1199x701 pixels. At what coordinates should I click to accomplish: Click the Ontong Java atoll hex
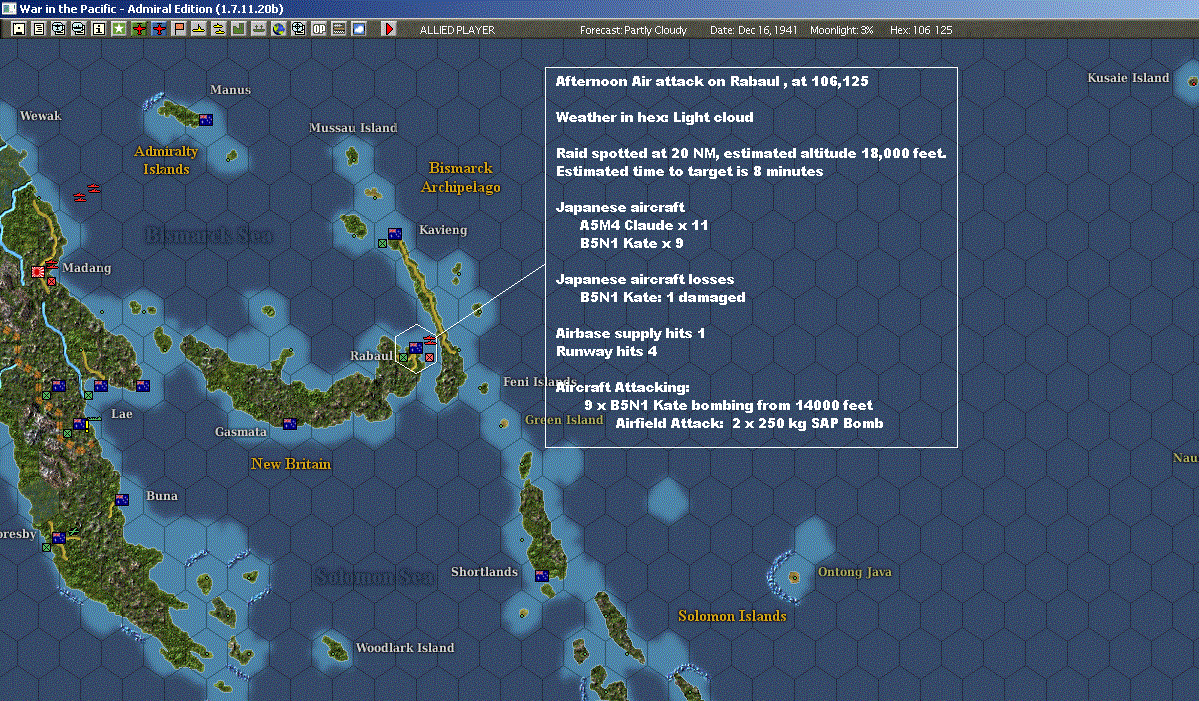click(794, 577)
